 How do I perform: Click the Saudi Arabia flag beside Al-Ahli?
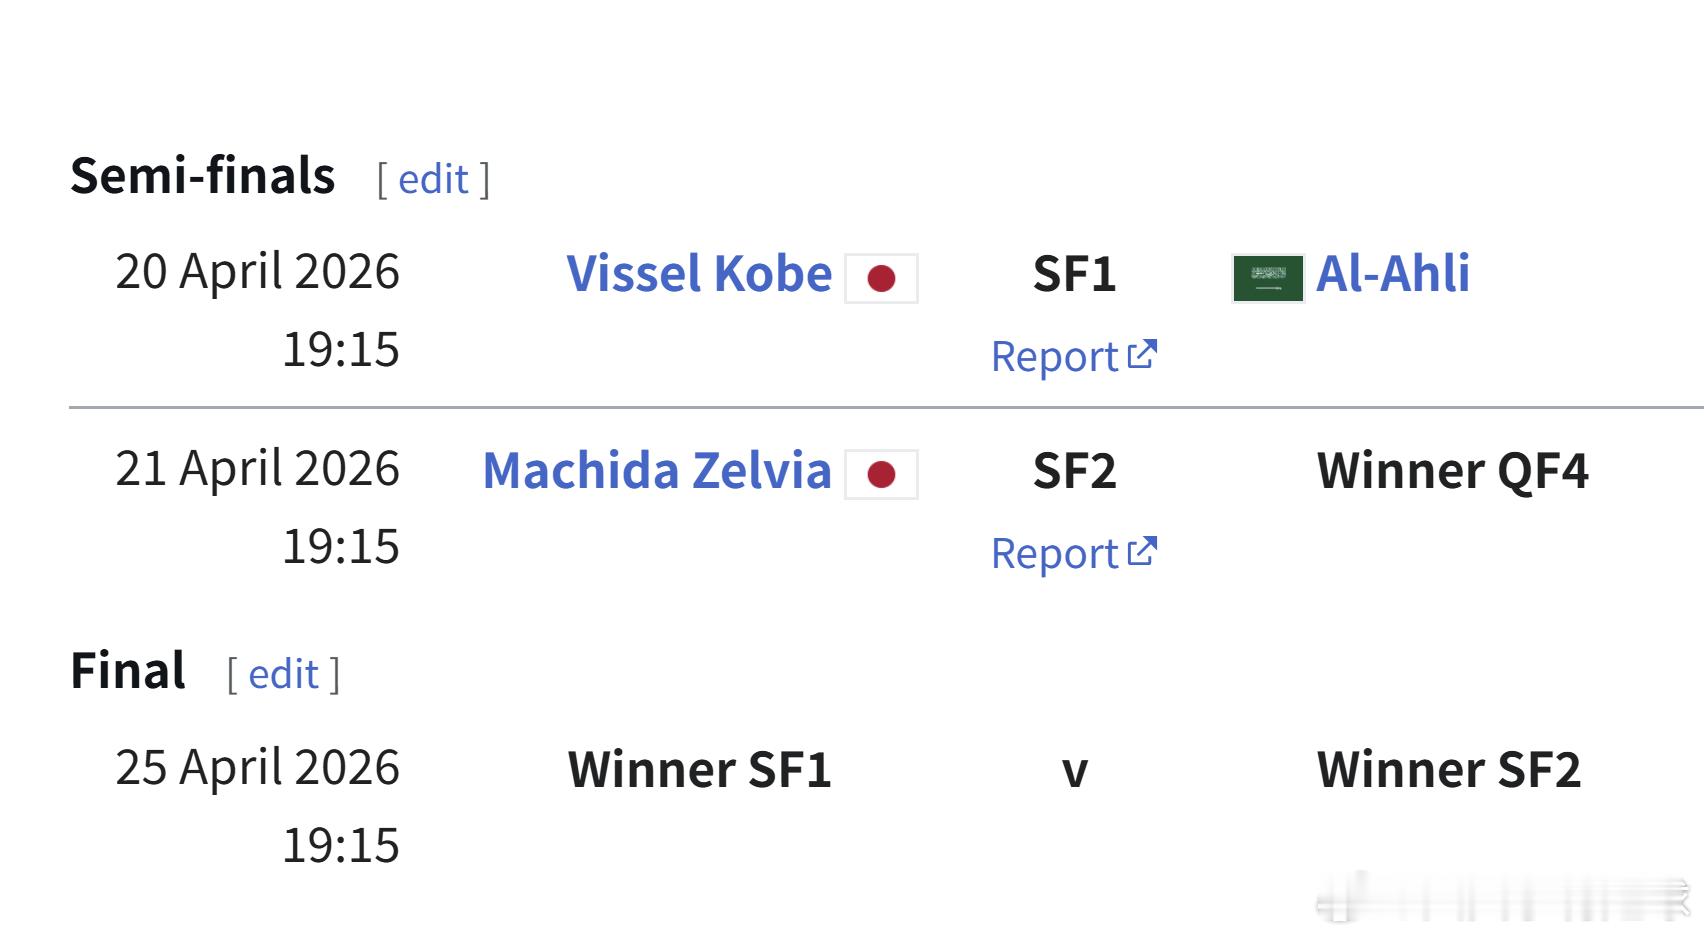tap(1267, 278)
